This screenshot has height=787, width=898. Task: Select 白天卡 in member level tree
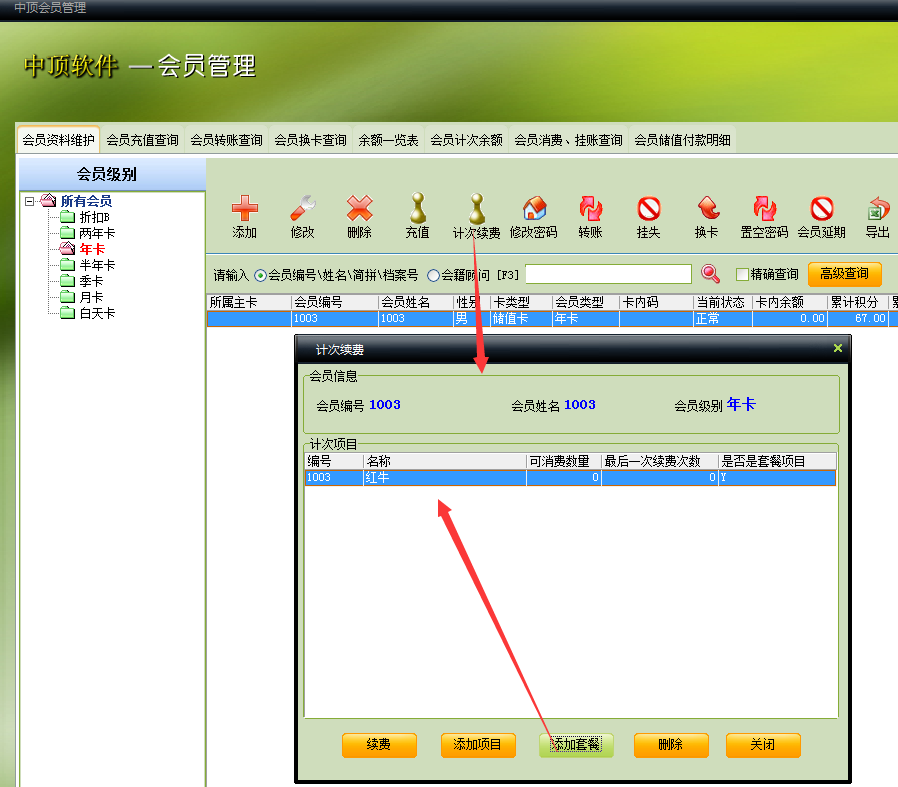(x=97, y=313)
